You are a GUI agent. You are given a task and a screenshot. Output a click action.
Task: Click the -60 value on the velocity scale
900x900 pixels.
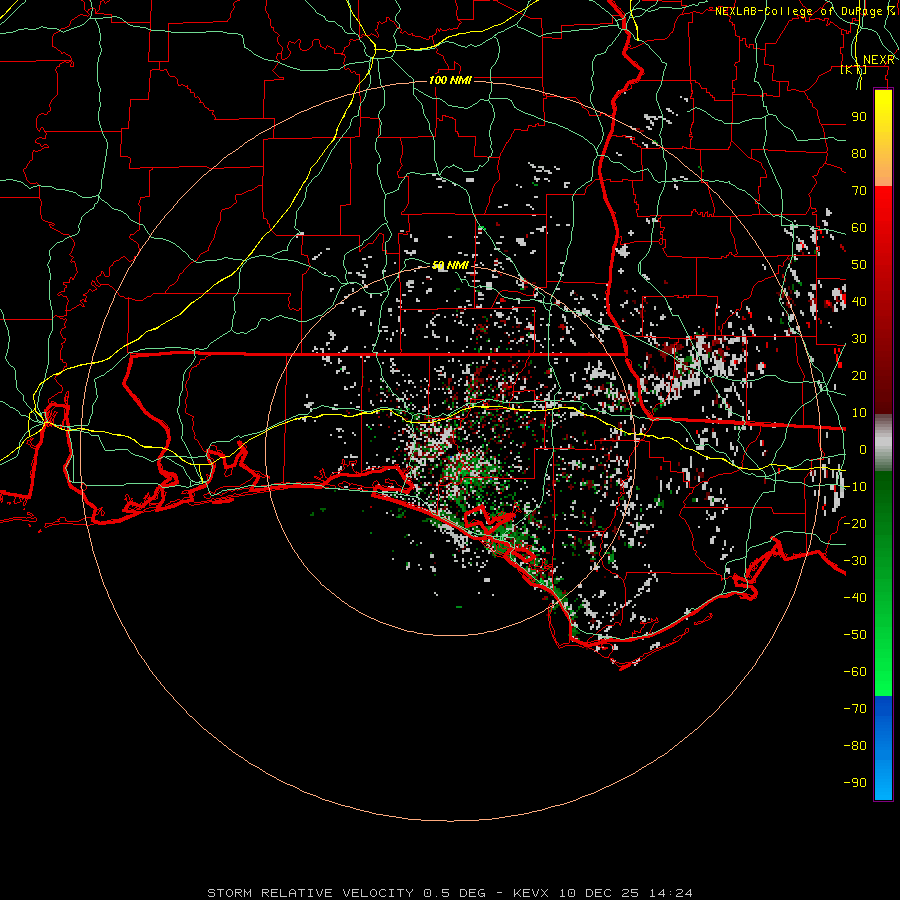[x=855, y=672]
